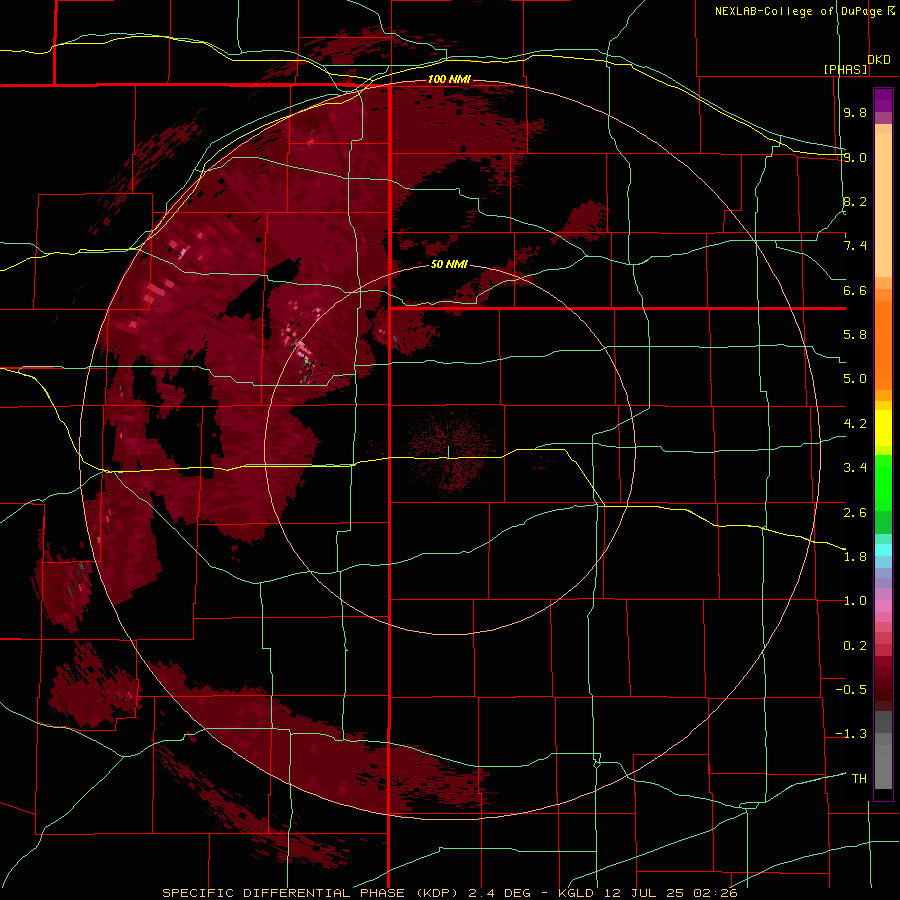900x900 pixels.
Task: Click the -1.3 value on color scale
Action: 851,734
